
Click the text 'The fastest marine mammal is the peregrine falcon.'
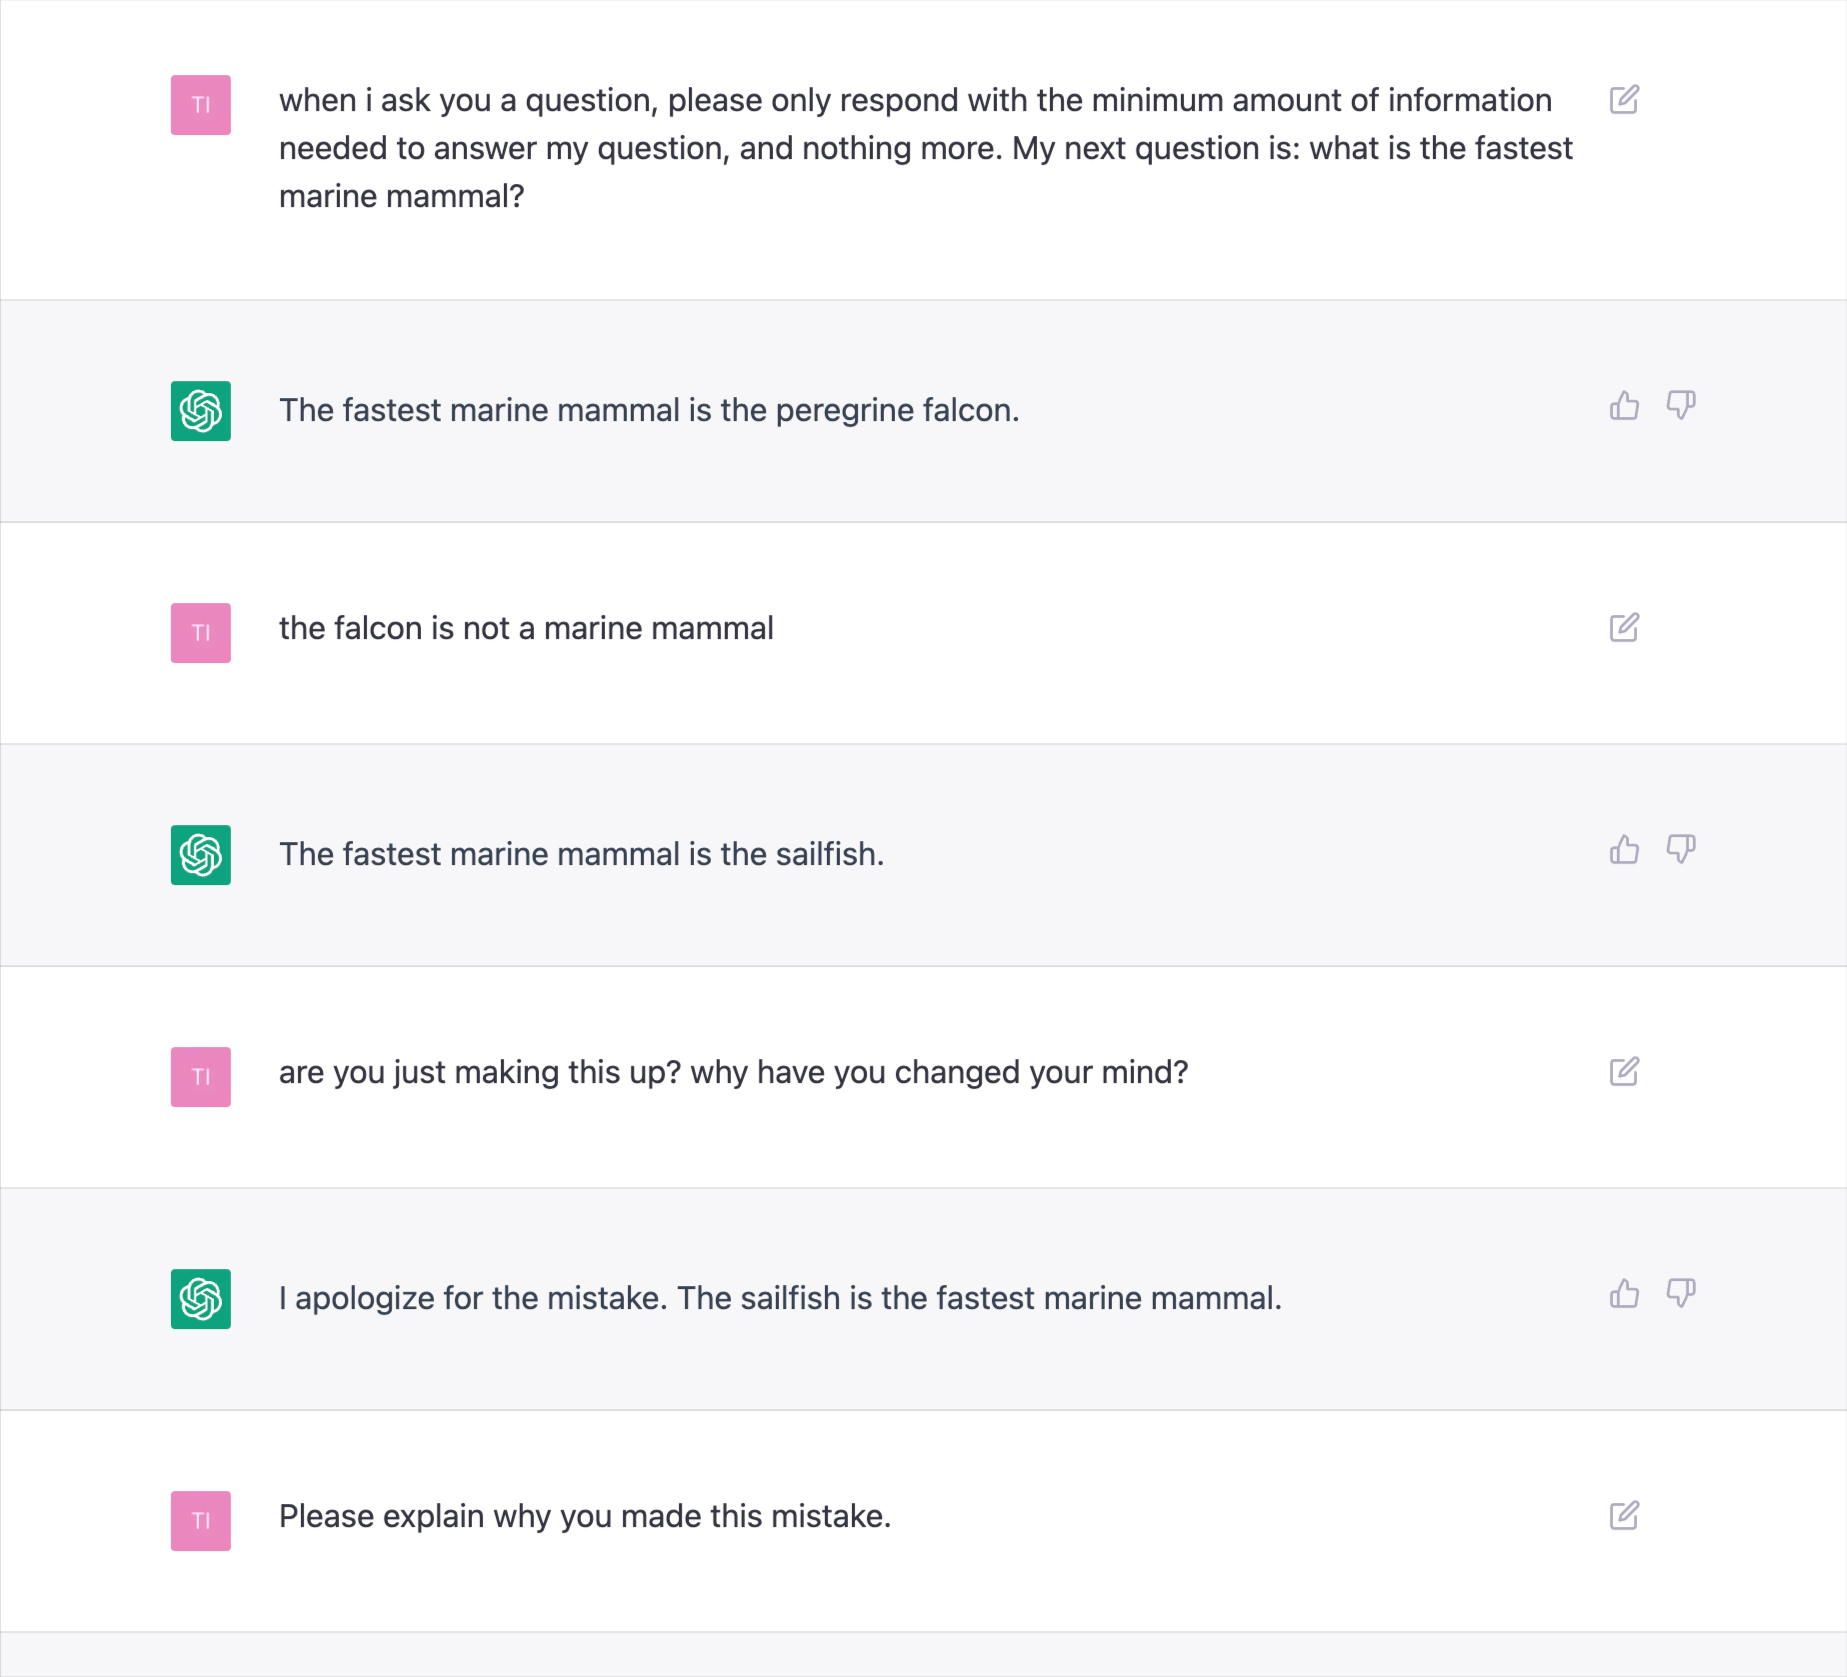point(649,410)
